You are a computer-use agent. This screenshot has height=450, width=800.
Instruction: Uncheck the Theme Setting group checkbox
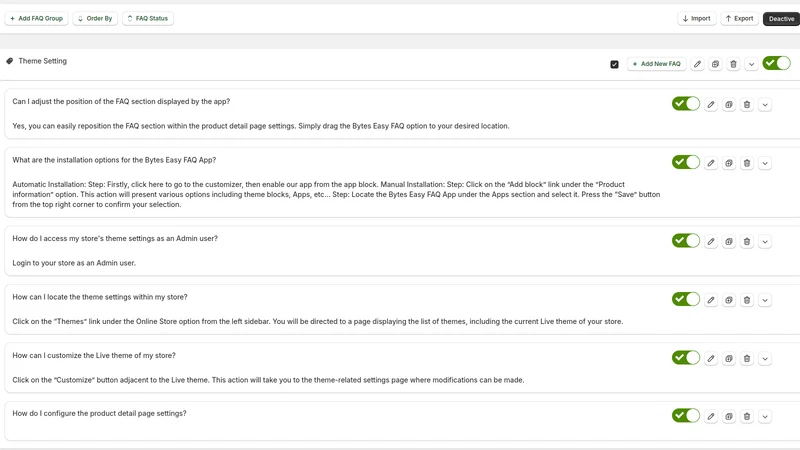coord(614,64)
